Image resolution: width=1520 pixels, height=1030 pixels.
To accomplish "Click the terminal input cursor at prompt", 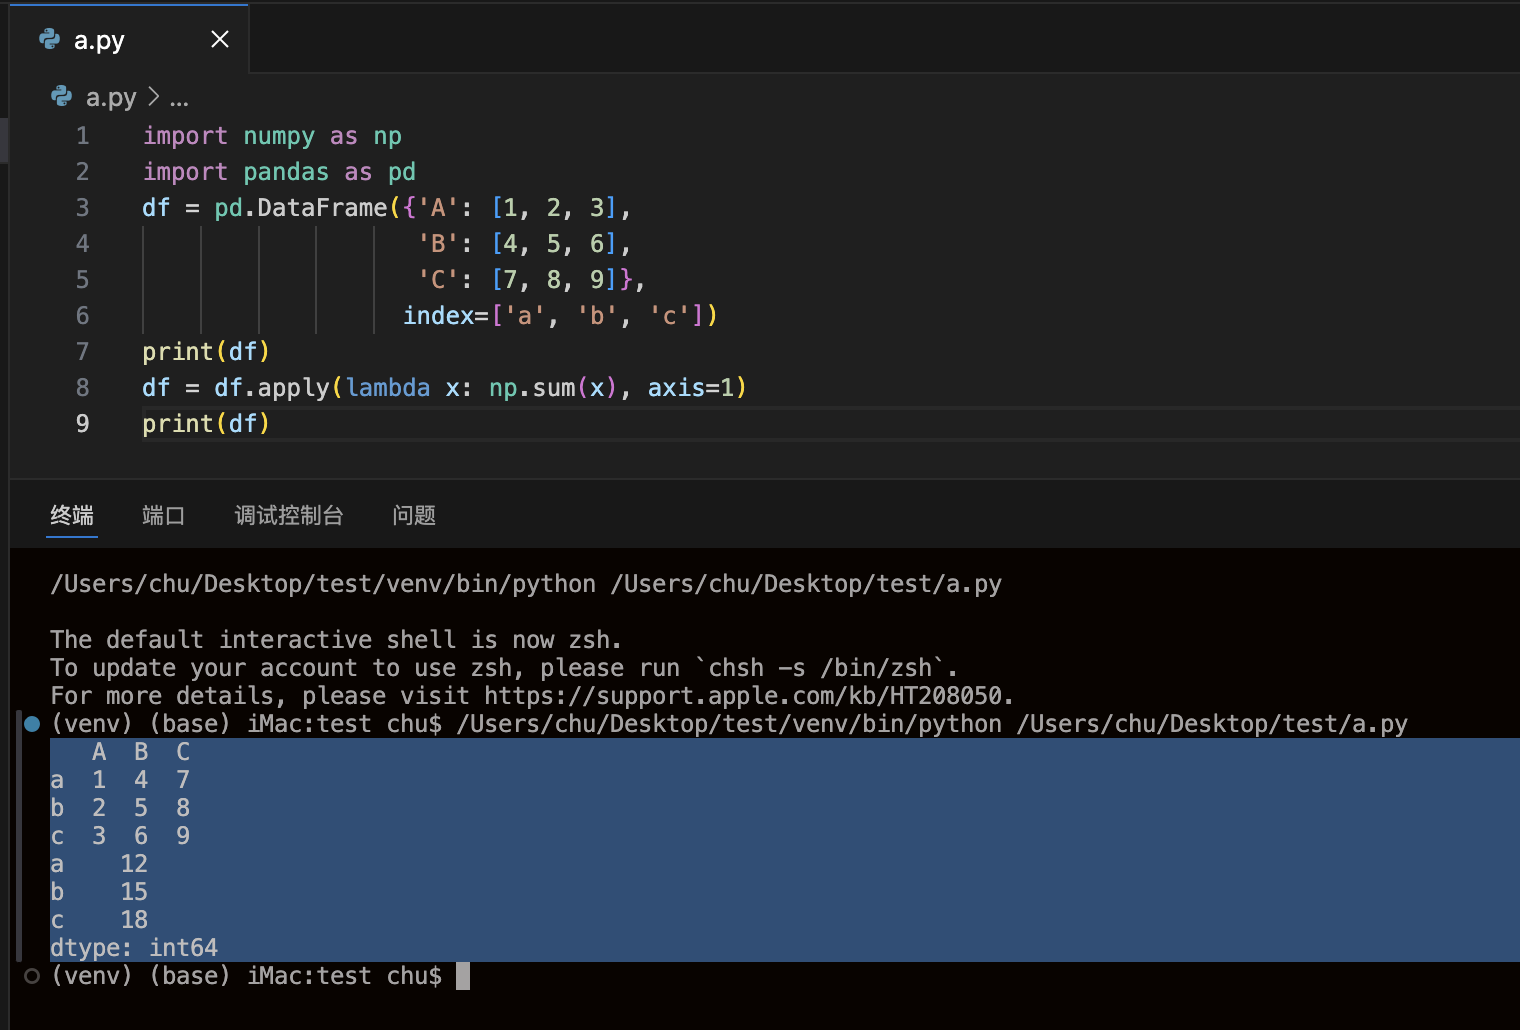I will pos(463,976).
